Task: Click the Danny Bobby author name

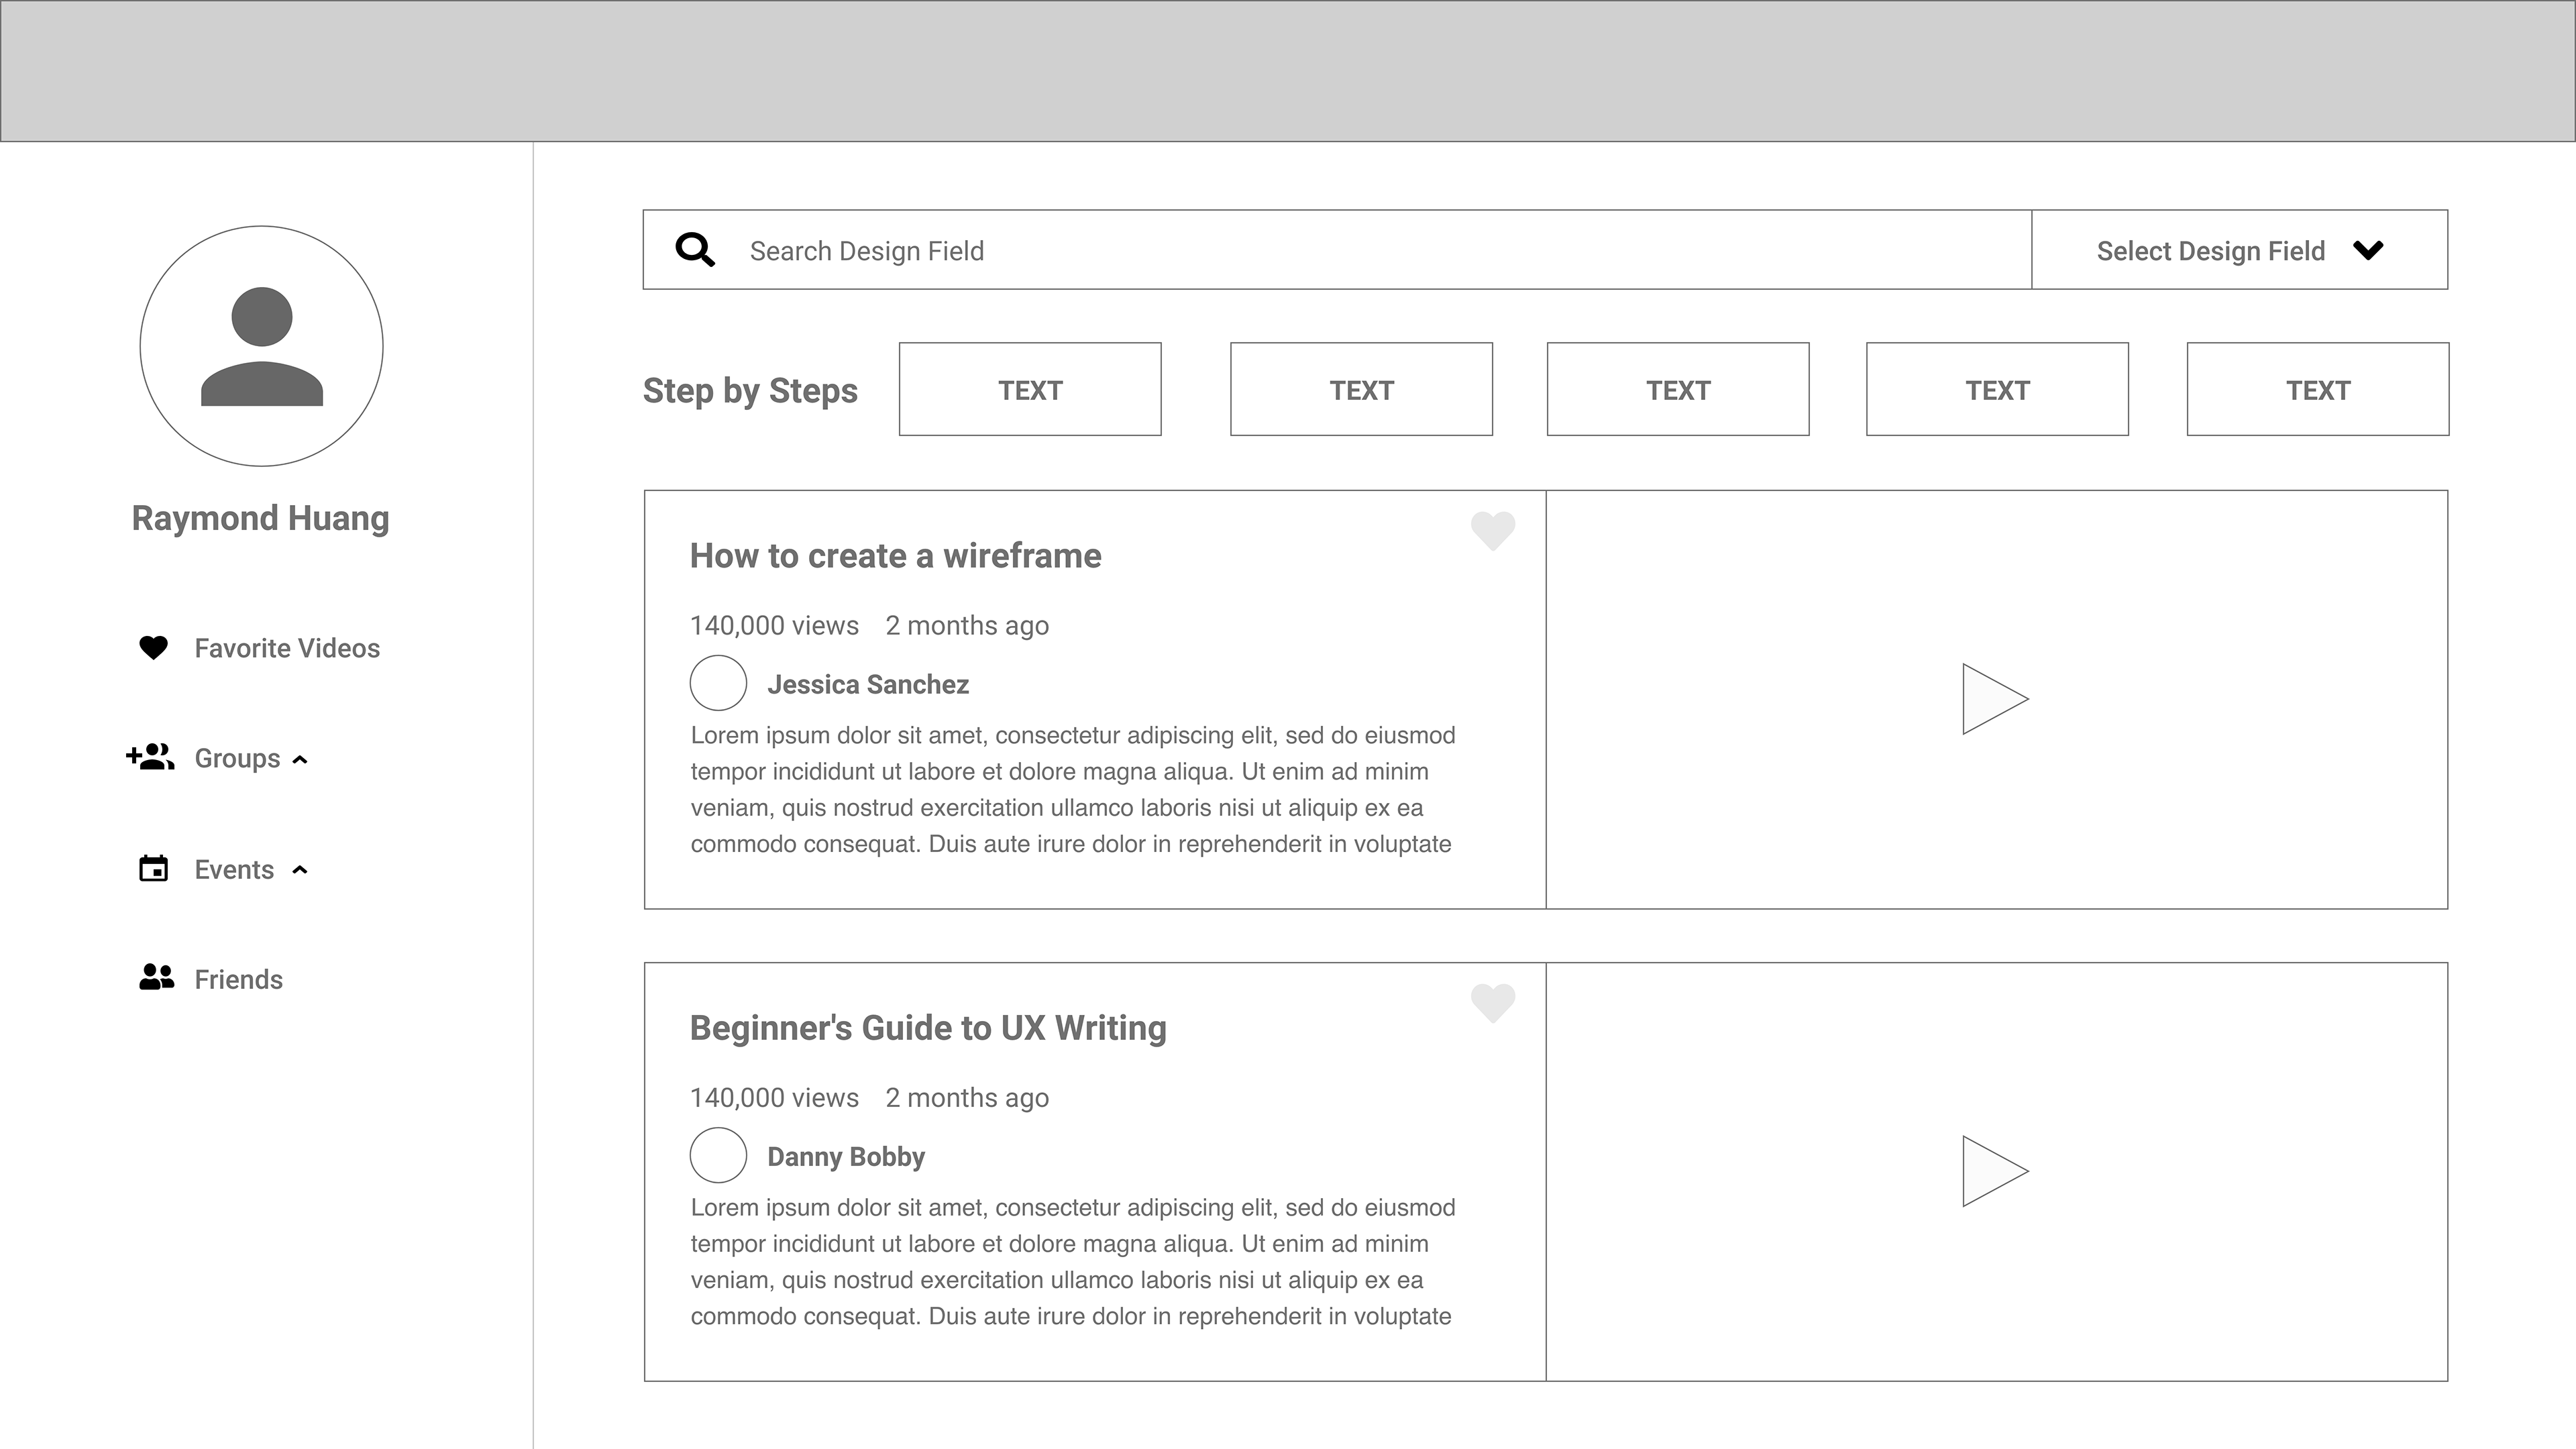Action: coord(846,1157)
